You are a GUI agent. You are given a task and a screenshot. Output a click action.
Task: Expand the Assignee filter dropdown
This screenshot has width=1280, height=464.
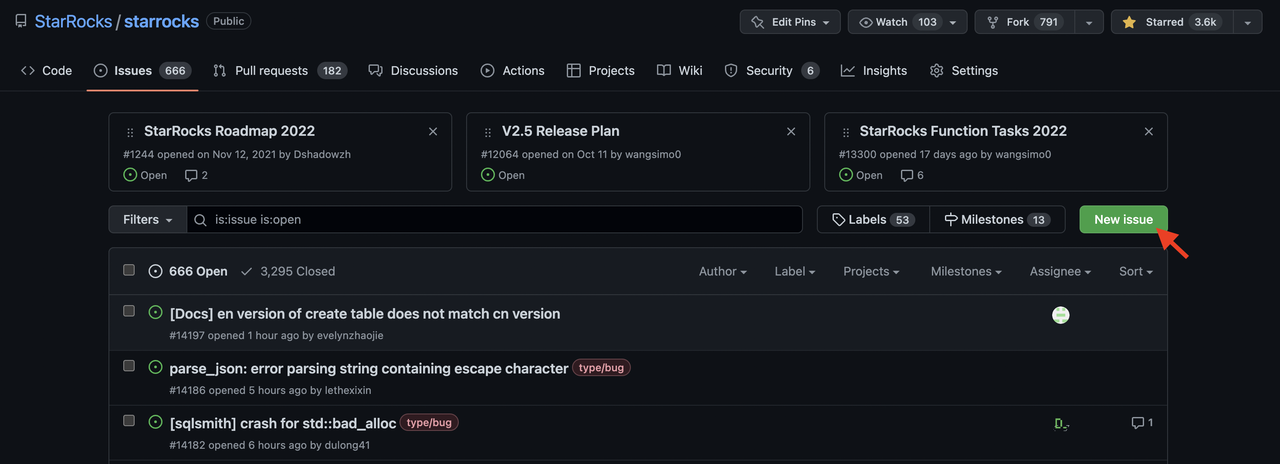click(x=1060, y=271)
